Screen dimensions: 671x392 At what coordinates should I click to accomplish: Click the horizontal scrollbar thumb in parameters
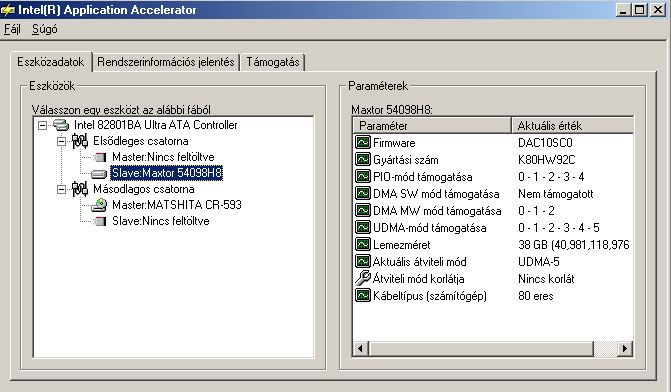coord(481,348)
